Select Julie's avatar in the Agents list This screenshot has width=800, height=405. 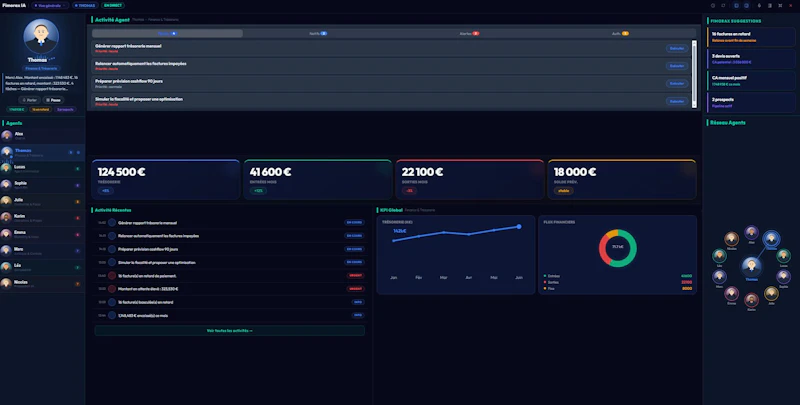[6, 201]
